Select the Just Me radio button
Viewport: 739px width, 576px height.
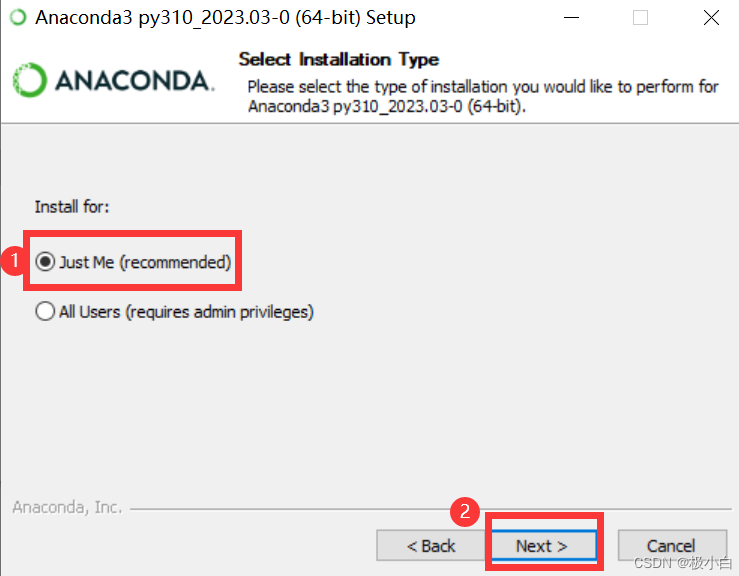tap(45, 262)
